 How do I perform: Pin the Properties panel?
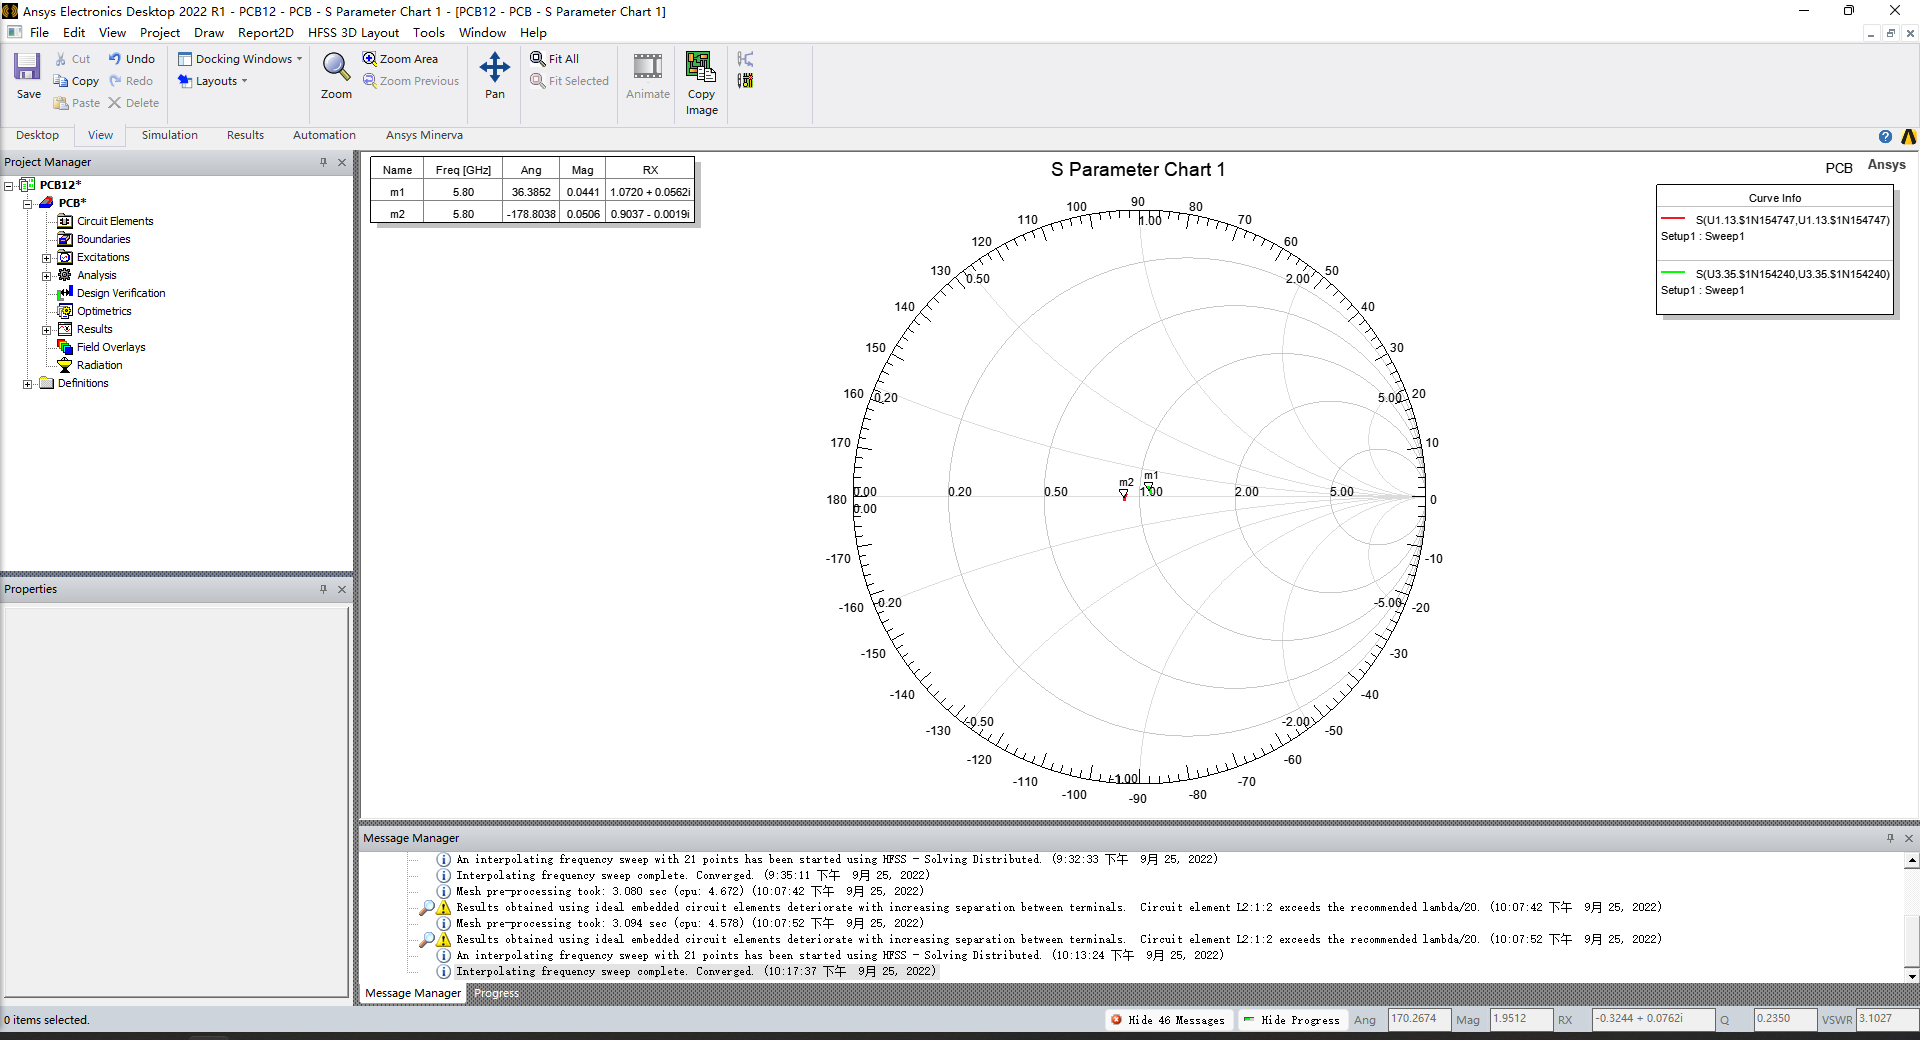323,589
